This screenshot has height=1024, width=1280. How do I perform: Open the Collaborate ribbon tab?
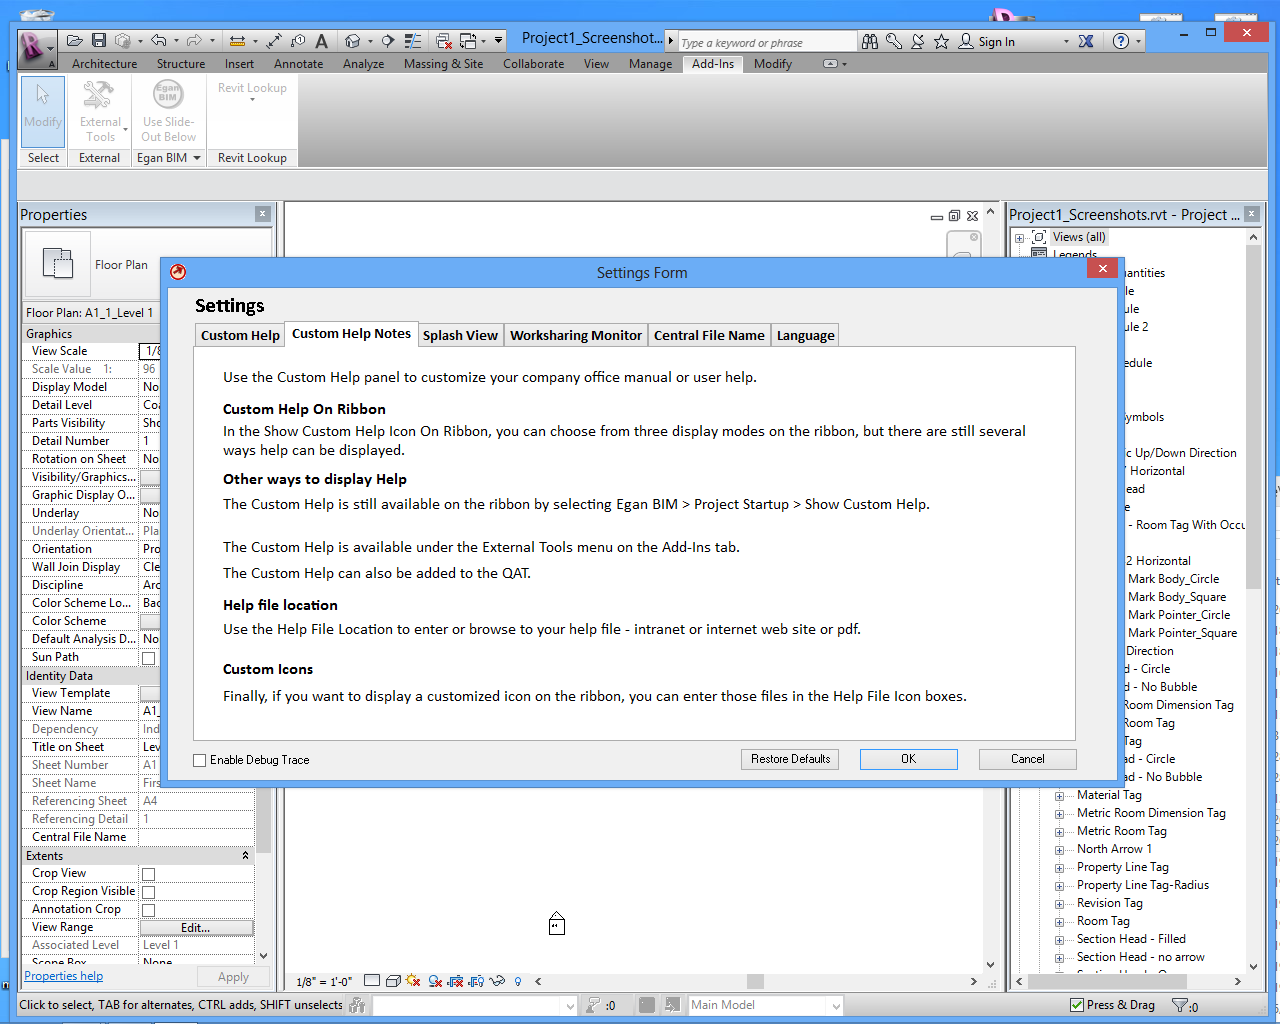point(533,64)
